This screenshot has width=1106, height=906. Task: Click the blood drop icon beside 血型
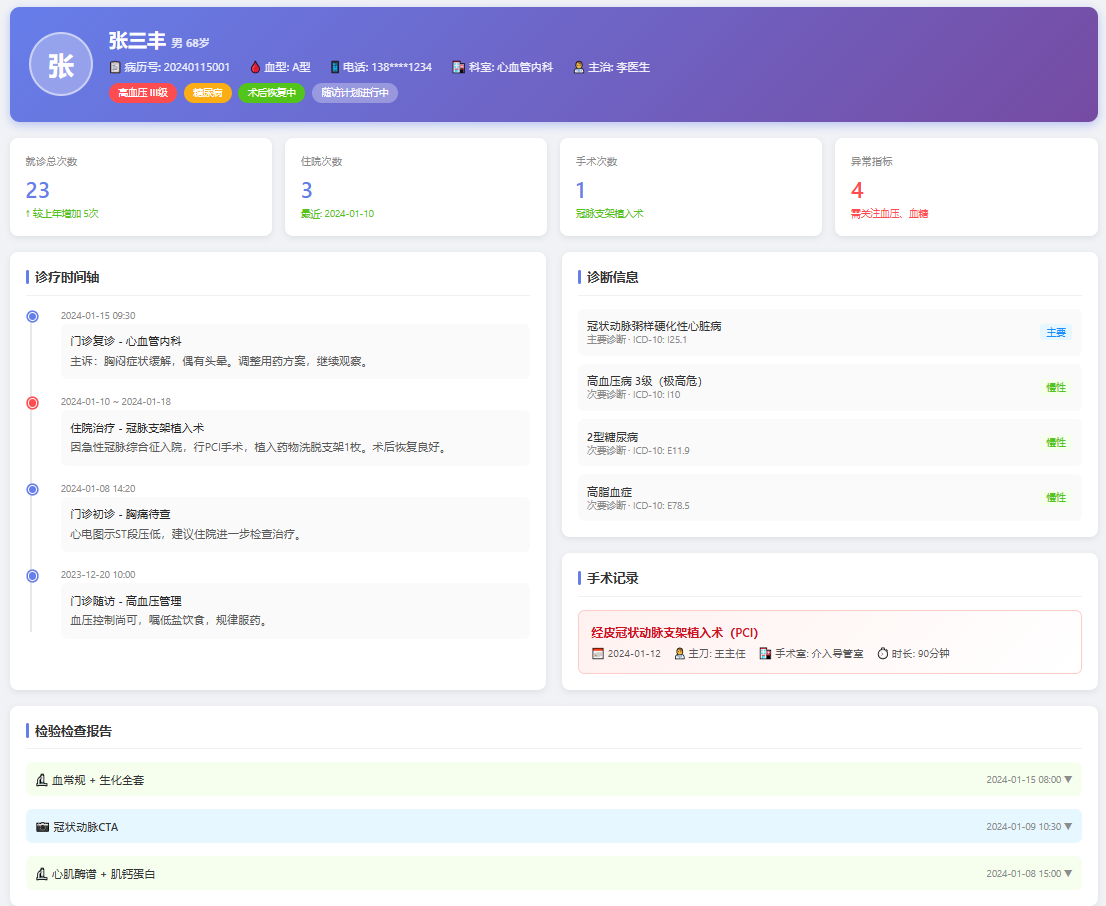(255, 67)
